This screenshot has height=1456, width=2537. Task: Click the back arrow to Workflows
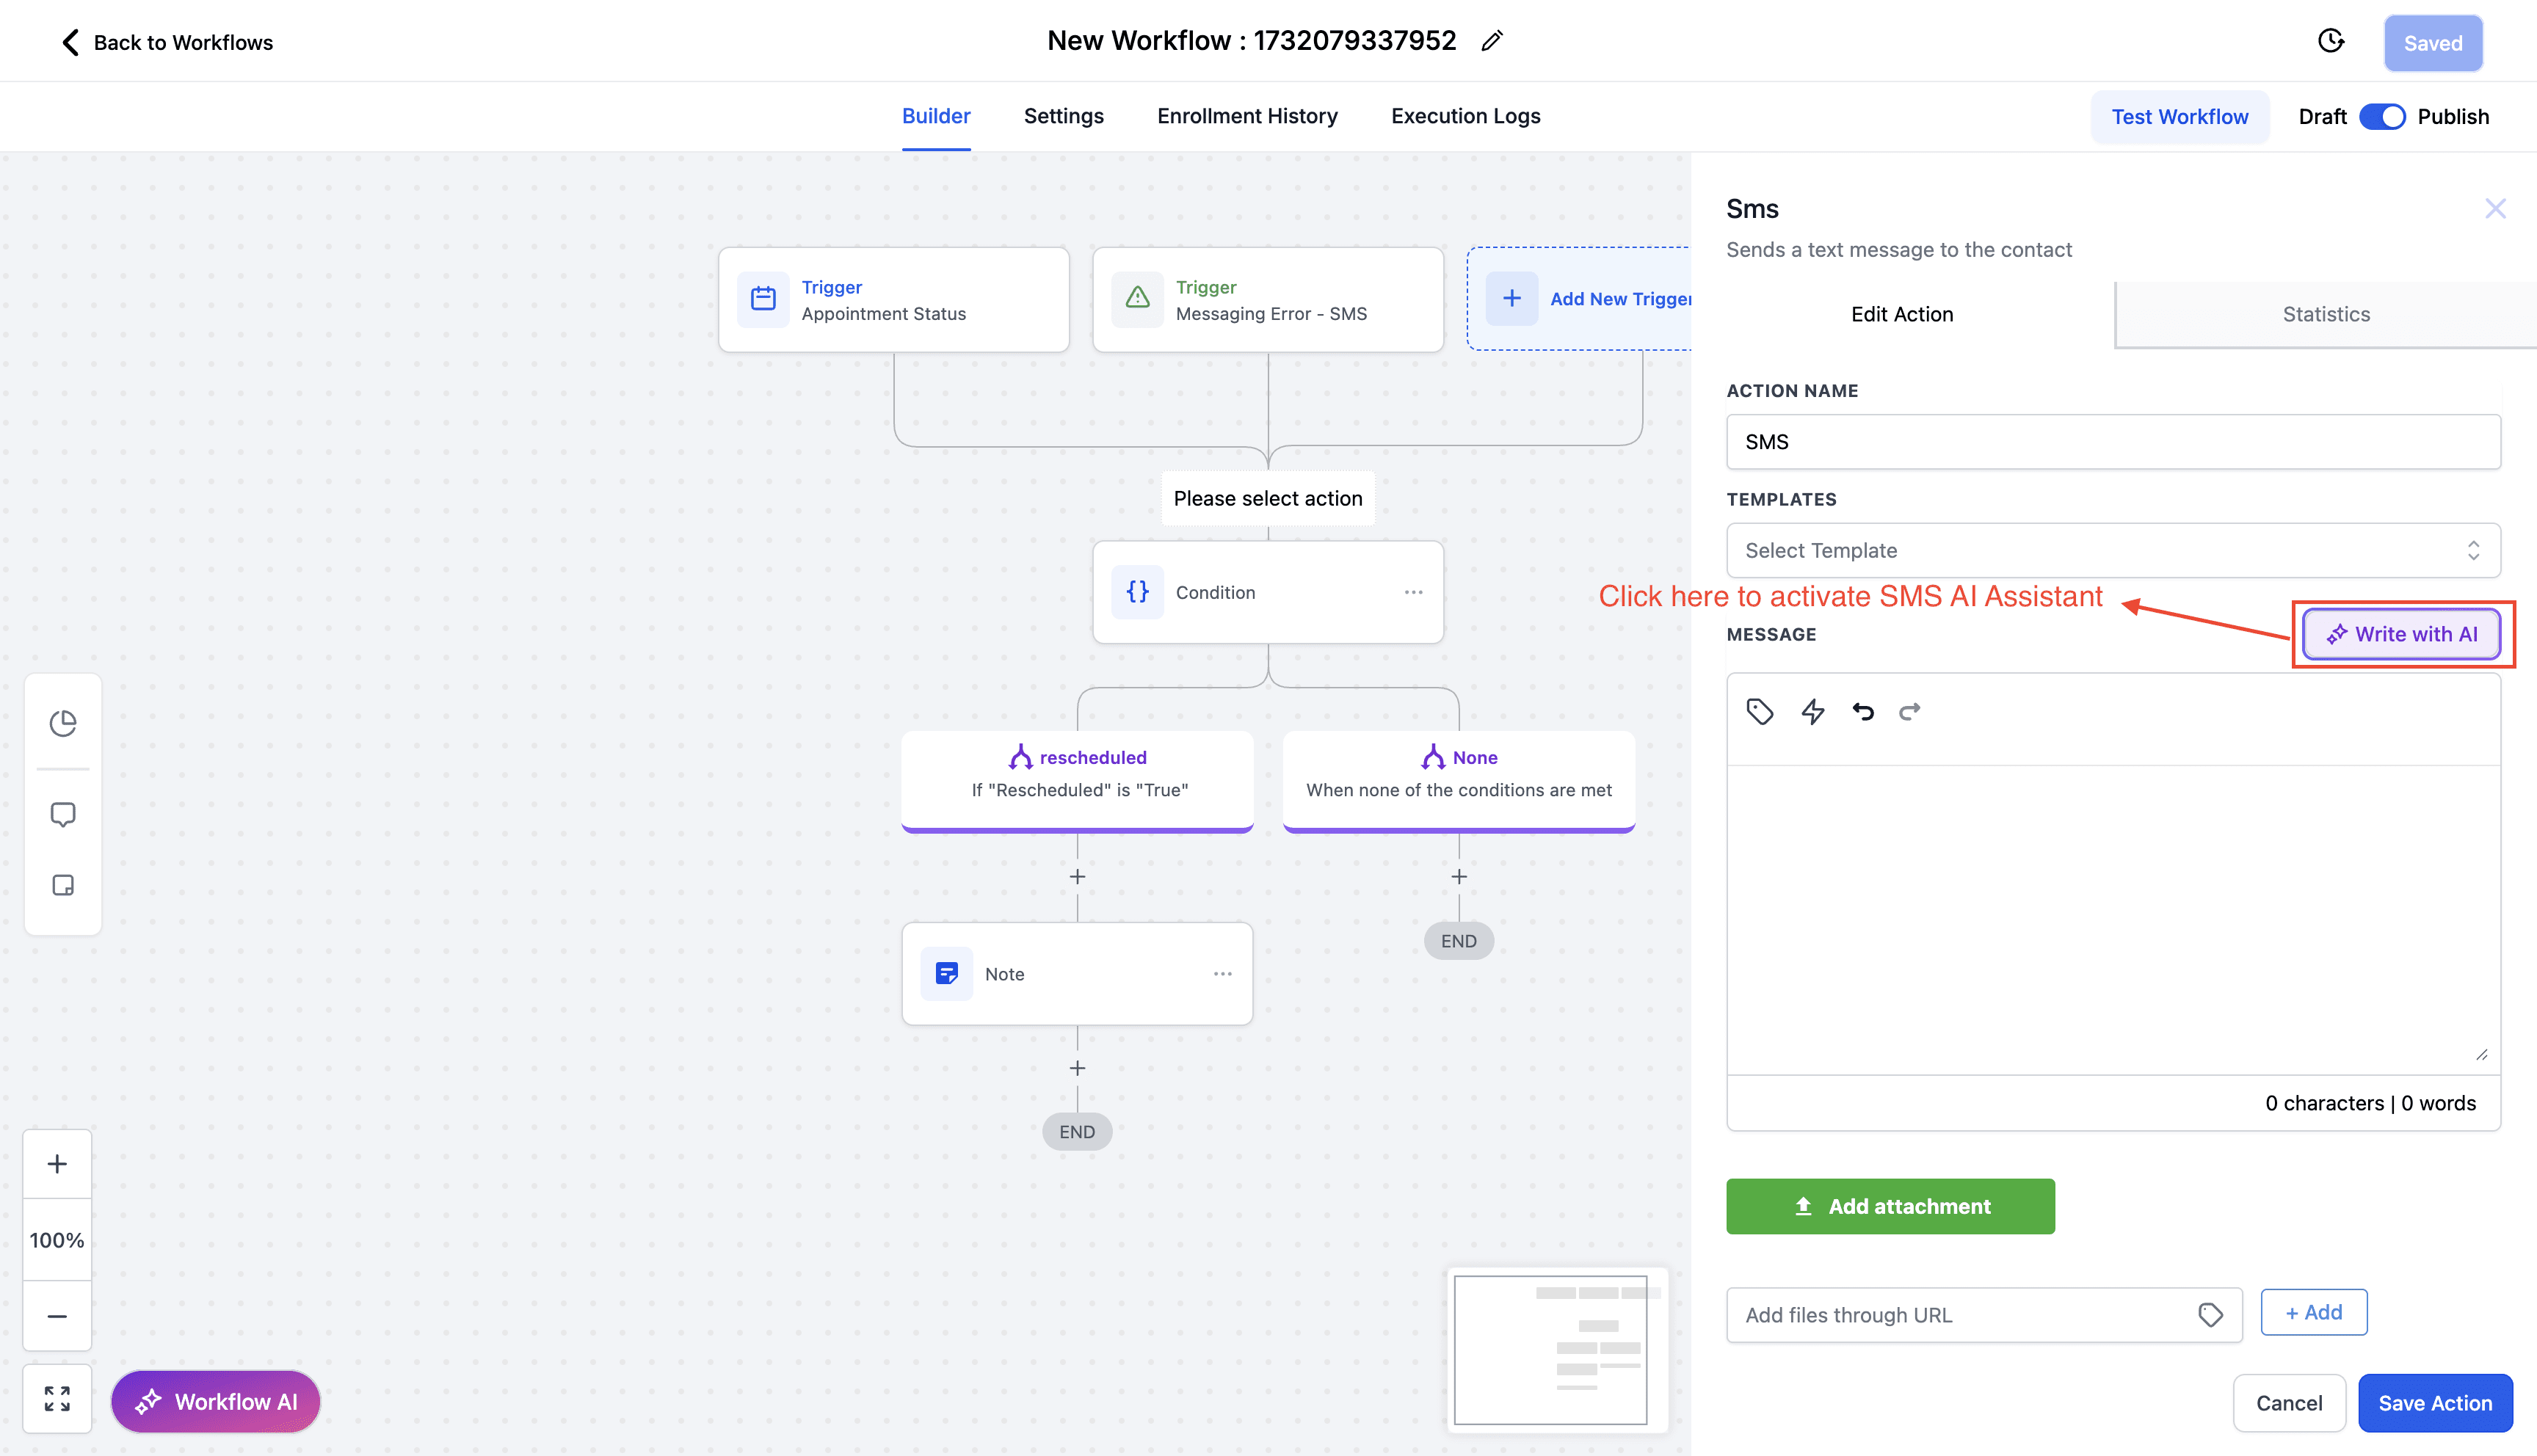[69, 42]
